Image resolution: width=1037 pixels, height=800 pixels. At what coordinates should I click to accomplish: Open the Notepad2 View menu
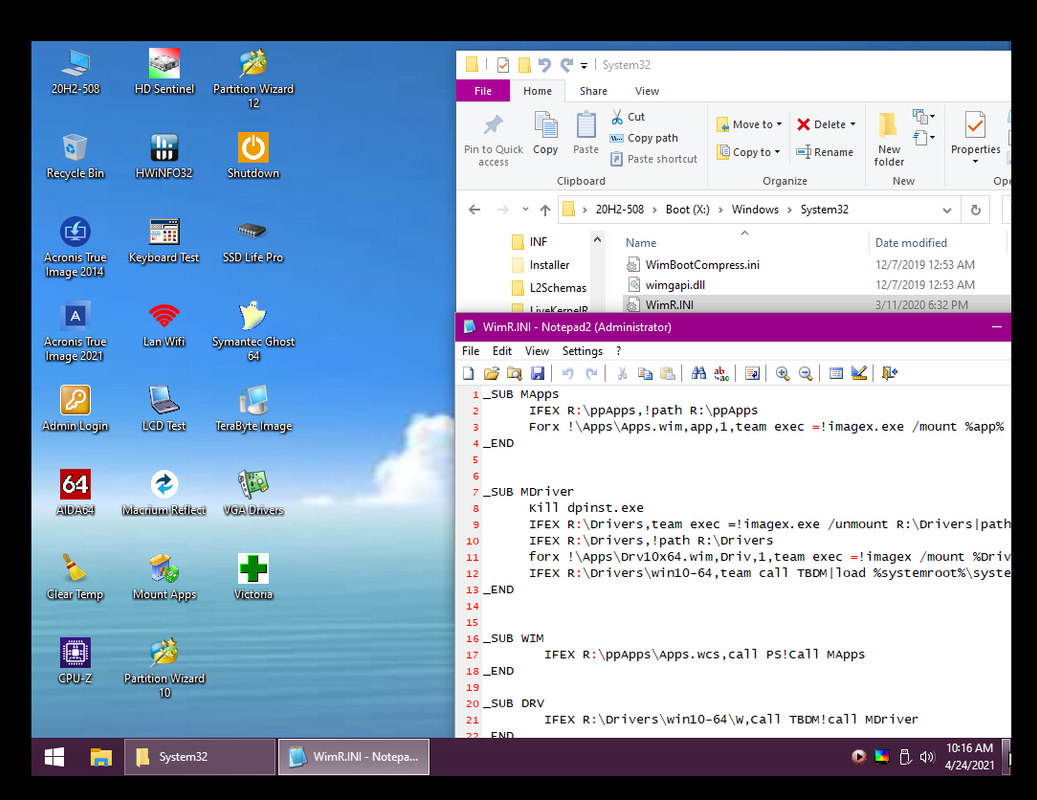pos(537,351)
